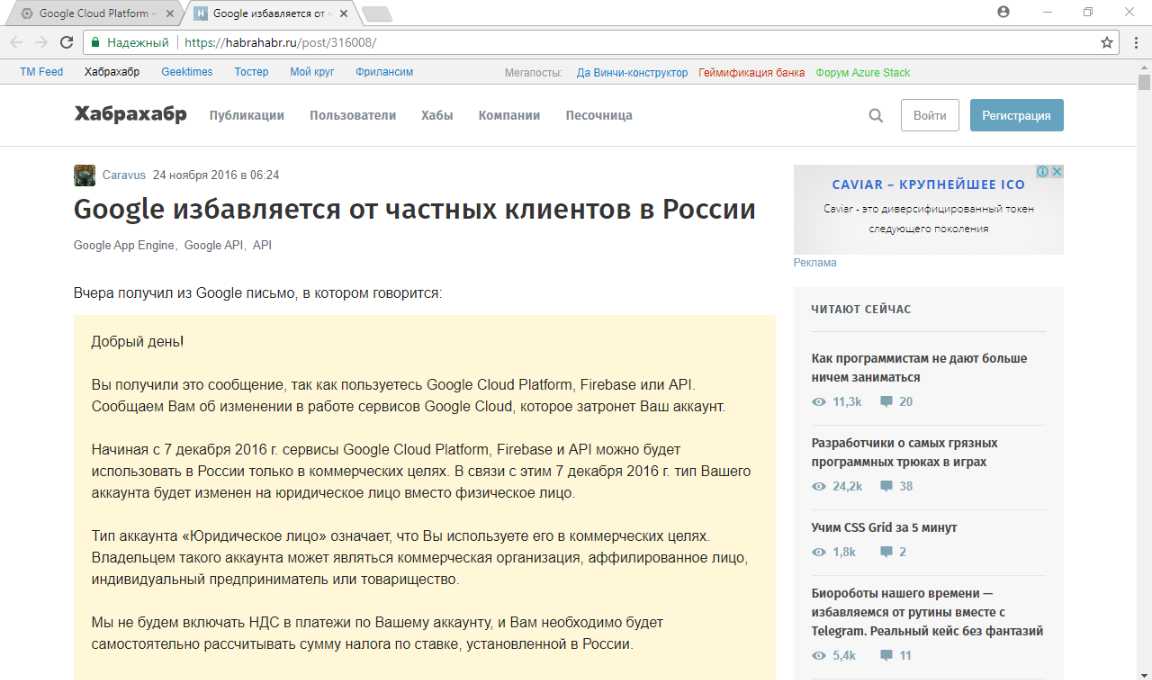Image resolution: width=1152 pixels, height=680 pixels.
Task: Open the Тостер link
Action: point(251,72)
